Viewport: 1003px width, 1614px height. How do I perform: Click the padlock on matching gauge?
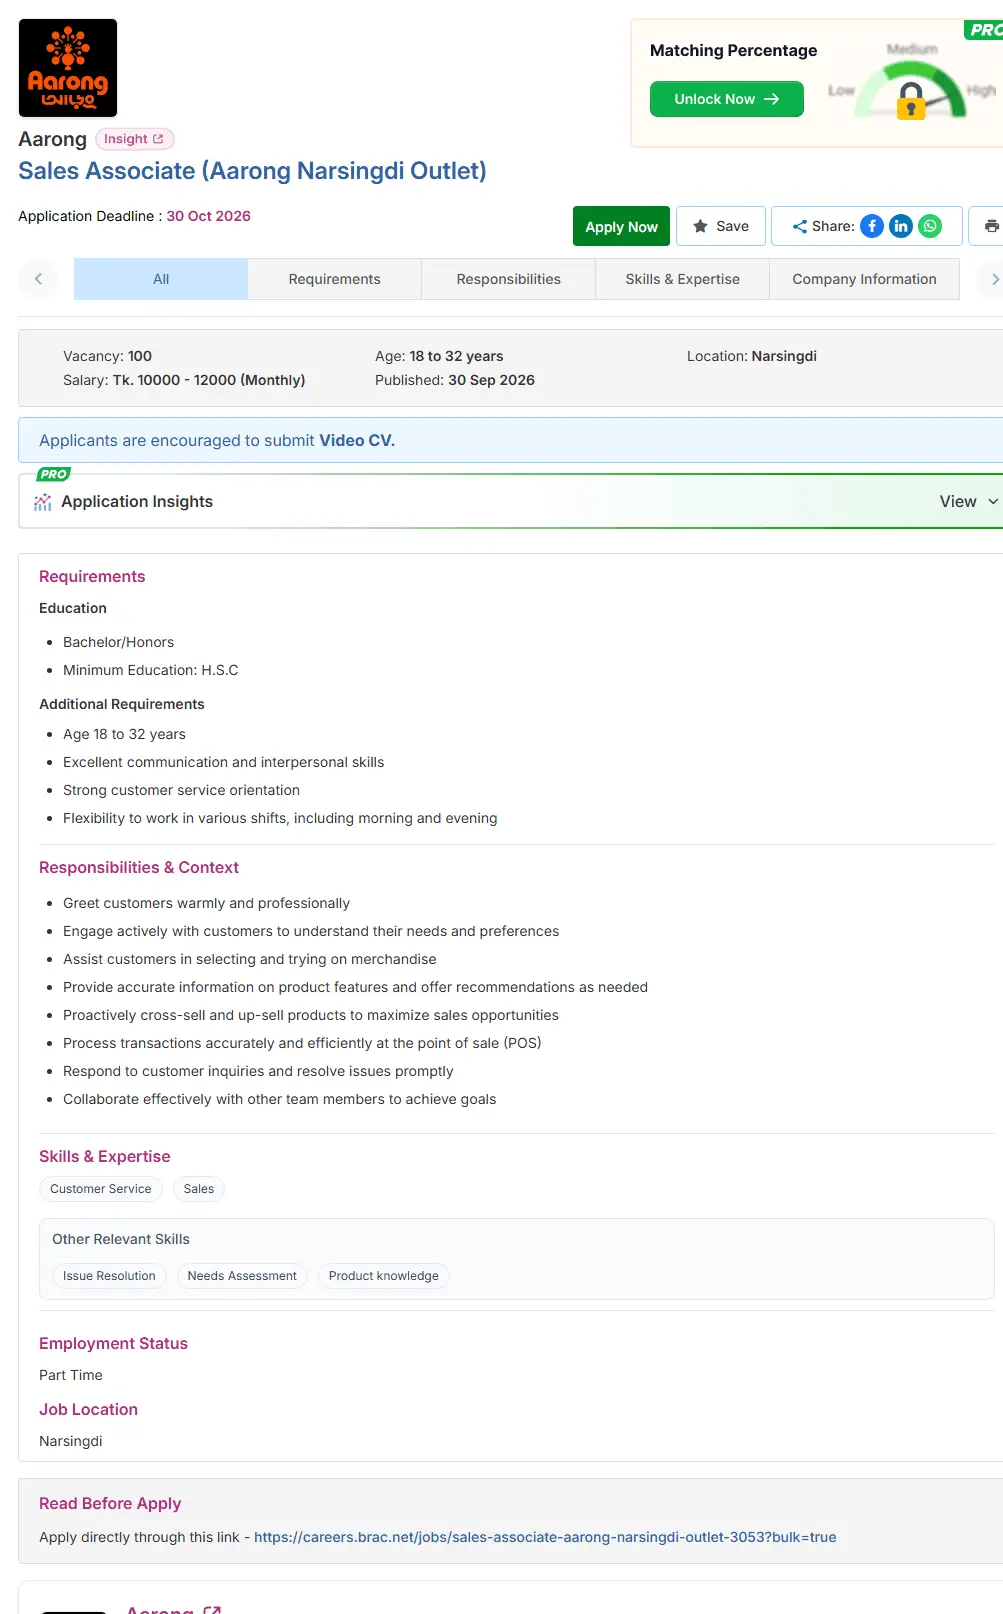911,101
